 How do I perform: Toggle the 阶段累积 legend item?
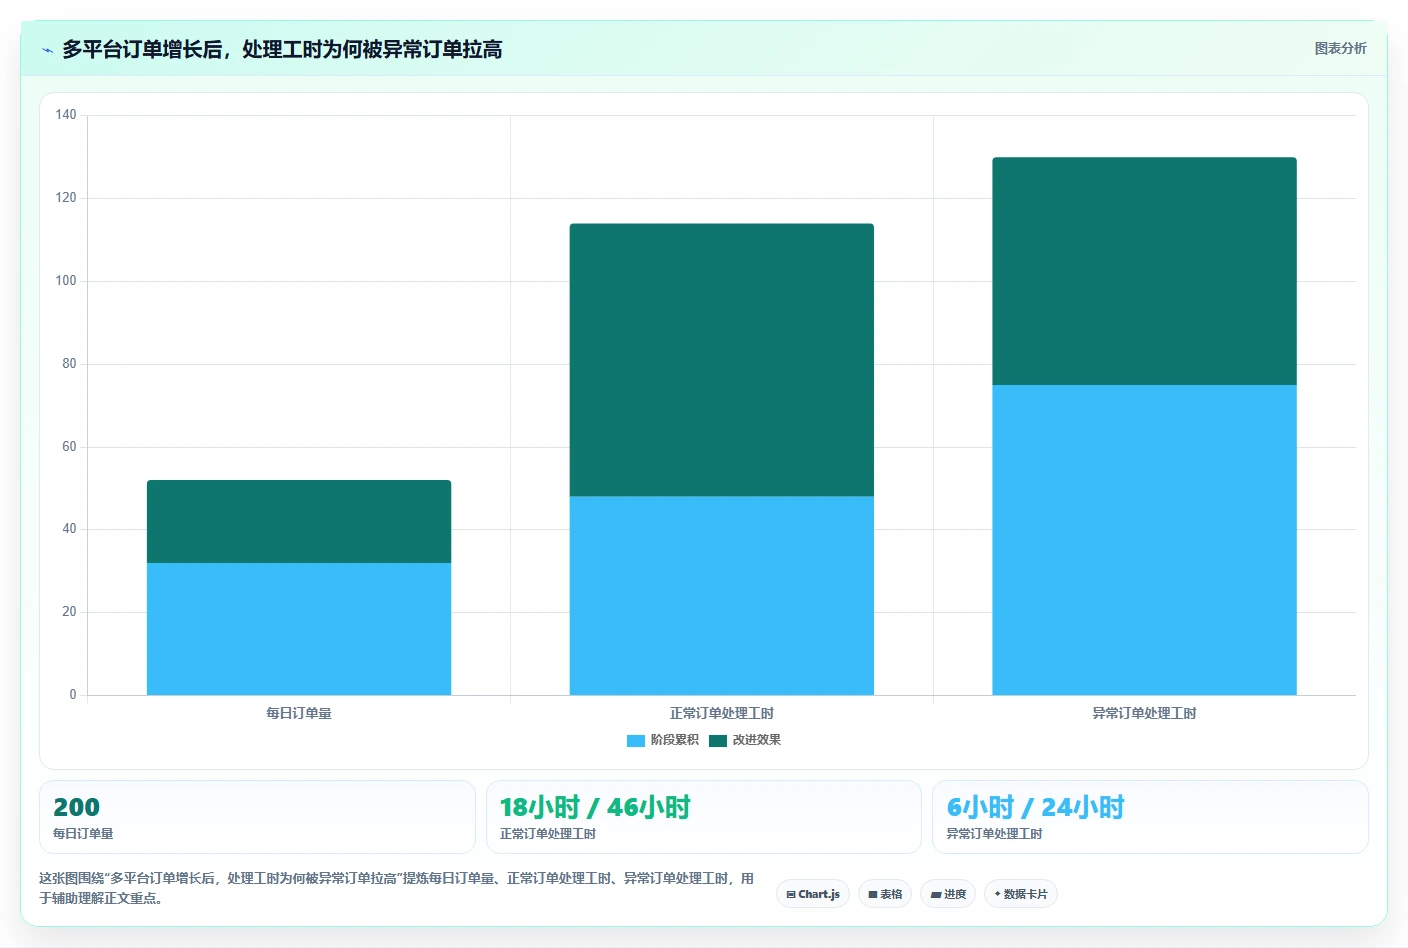(663, 740)
